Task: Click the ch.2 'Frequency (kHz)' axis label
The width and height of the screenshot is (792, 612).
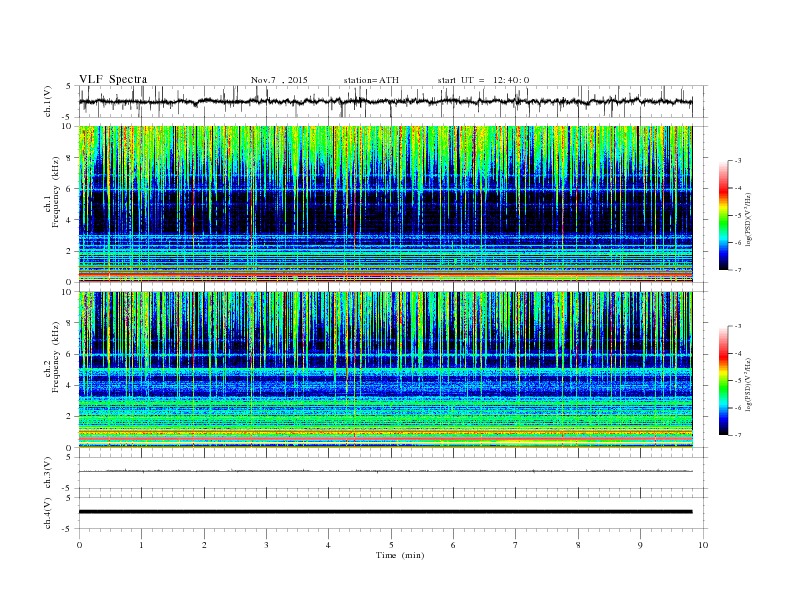Action: point(56,357)
